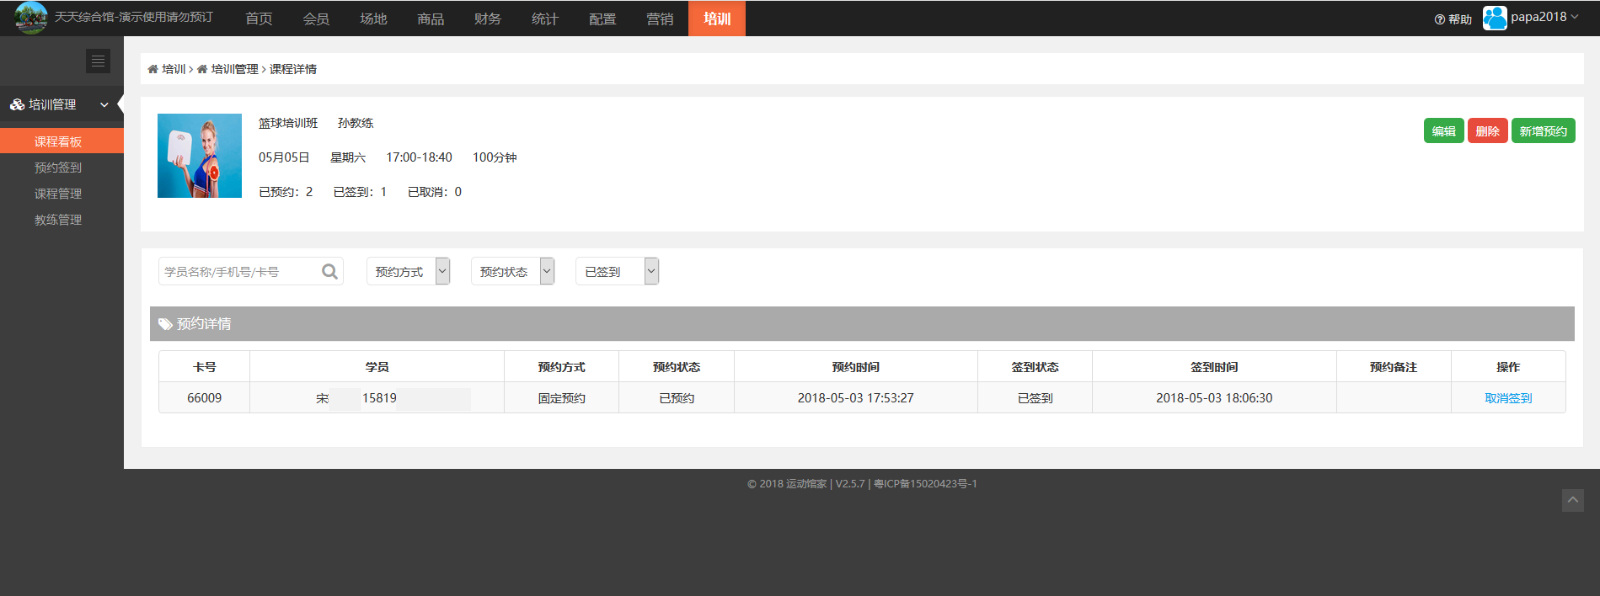
Task: Open the 统计 menu
Action: coord(545,18)
